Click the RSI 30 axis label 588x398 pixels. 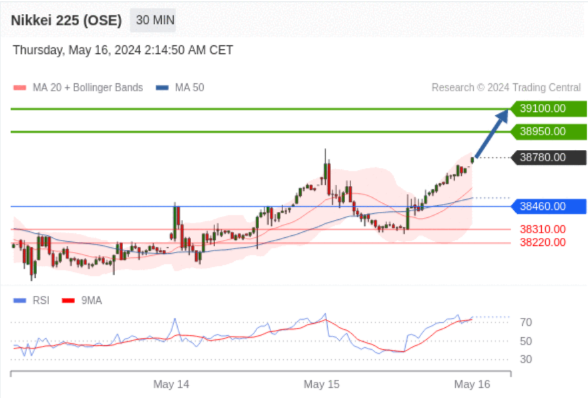(x=526, y=359)
